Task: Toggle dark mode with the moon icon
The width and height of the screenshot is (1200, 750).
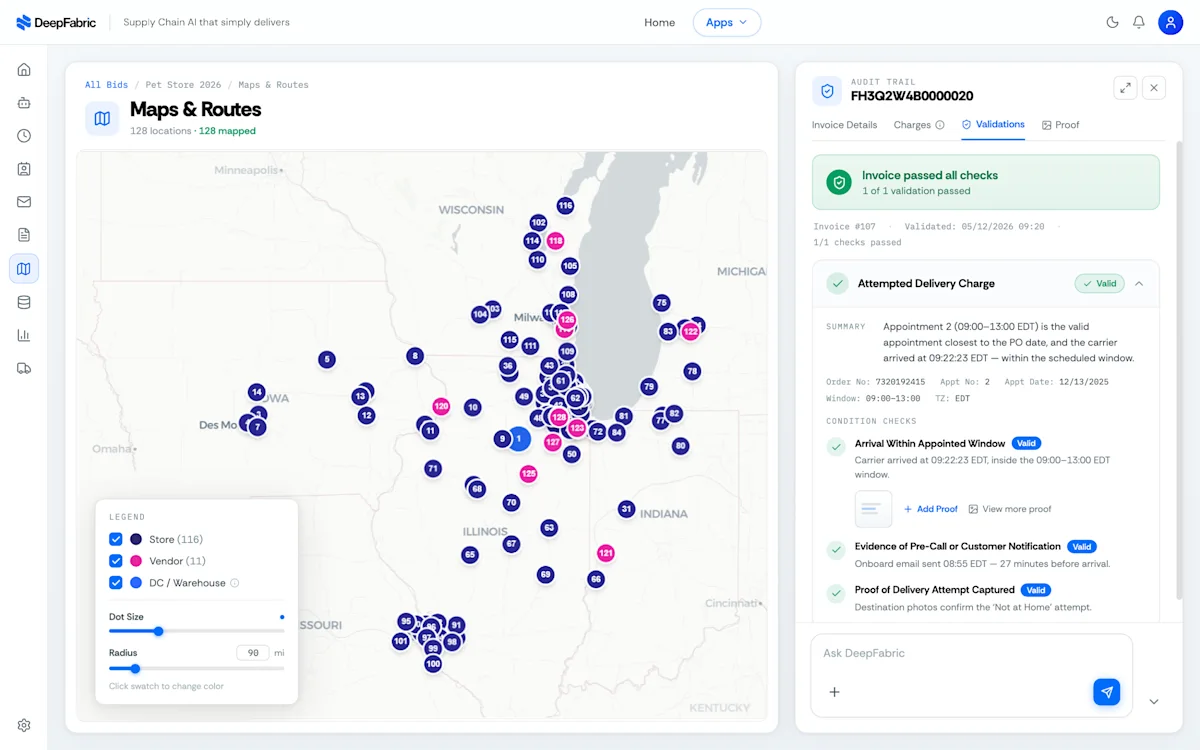Action: point(1112,22)
